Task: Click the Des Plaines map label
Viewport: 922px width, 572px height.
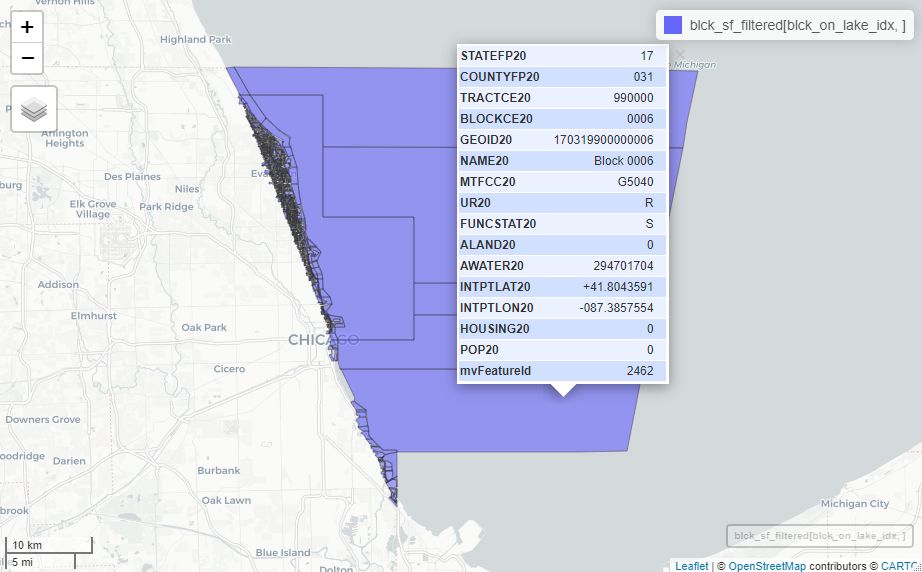Action: [x=132, y=176]
